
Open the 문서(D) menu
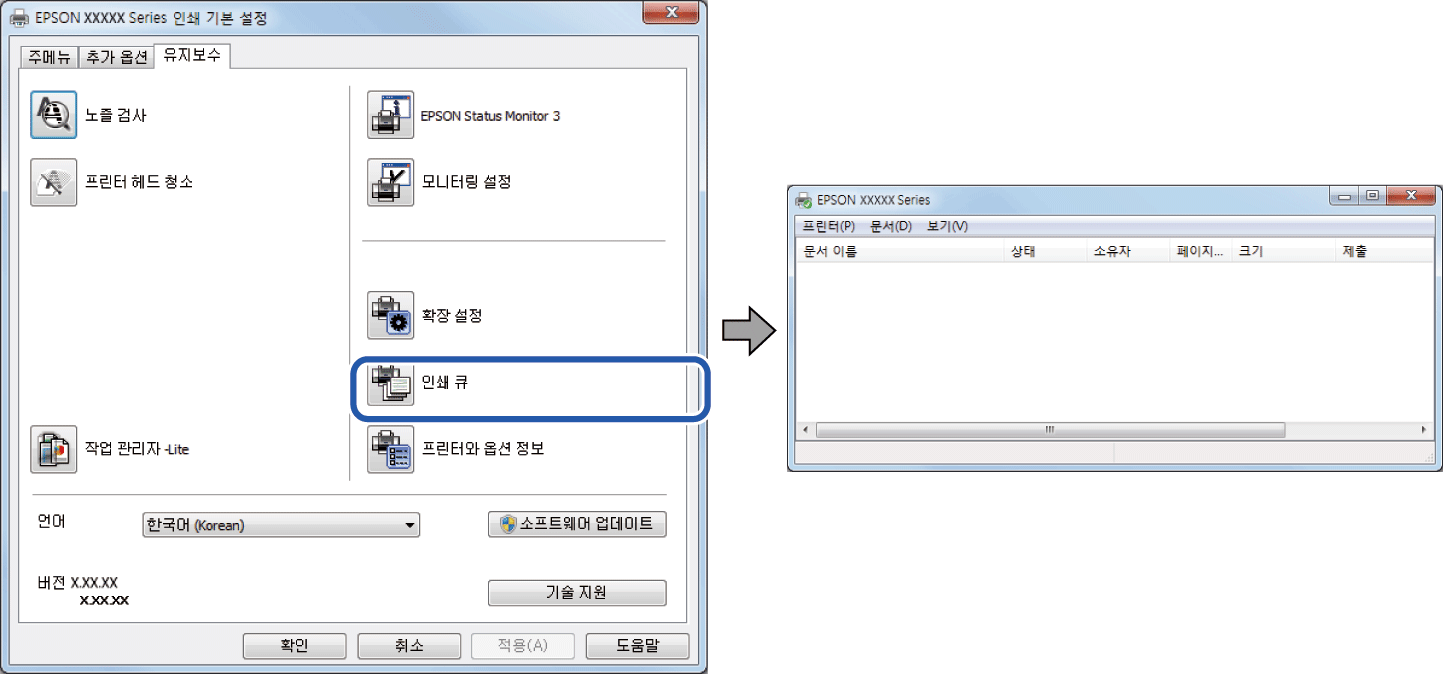click(x=891, y=227)
